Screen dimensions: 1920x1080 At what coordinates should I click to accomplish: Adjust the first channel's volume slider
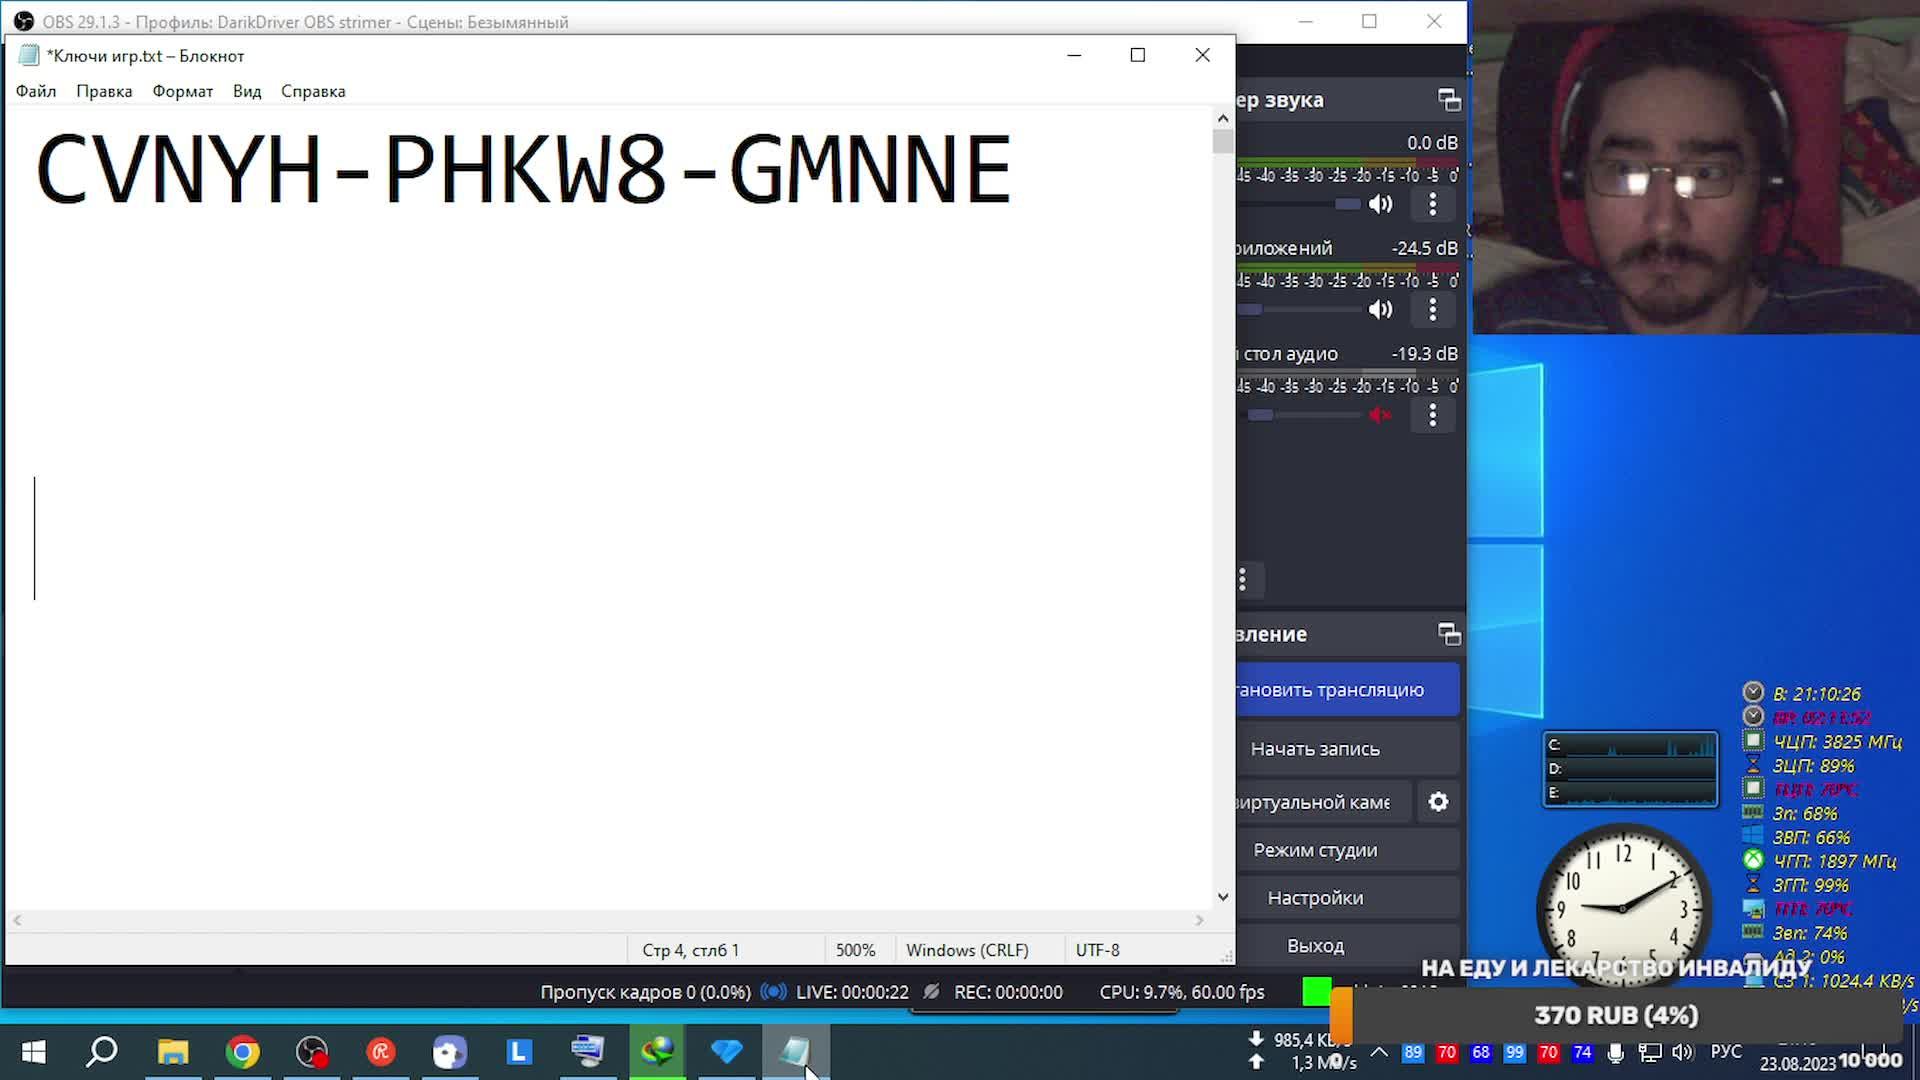tap(1346, 204)
